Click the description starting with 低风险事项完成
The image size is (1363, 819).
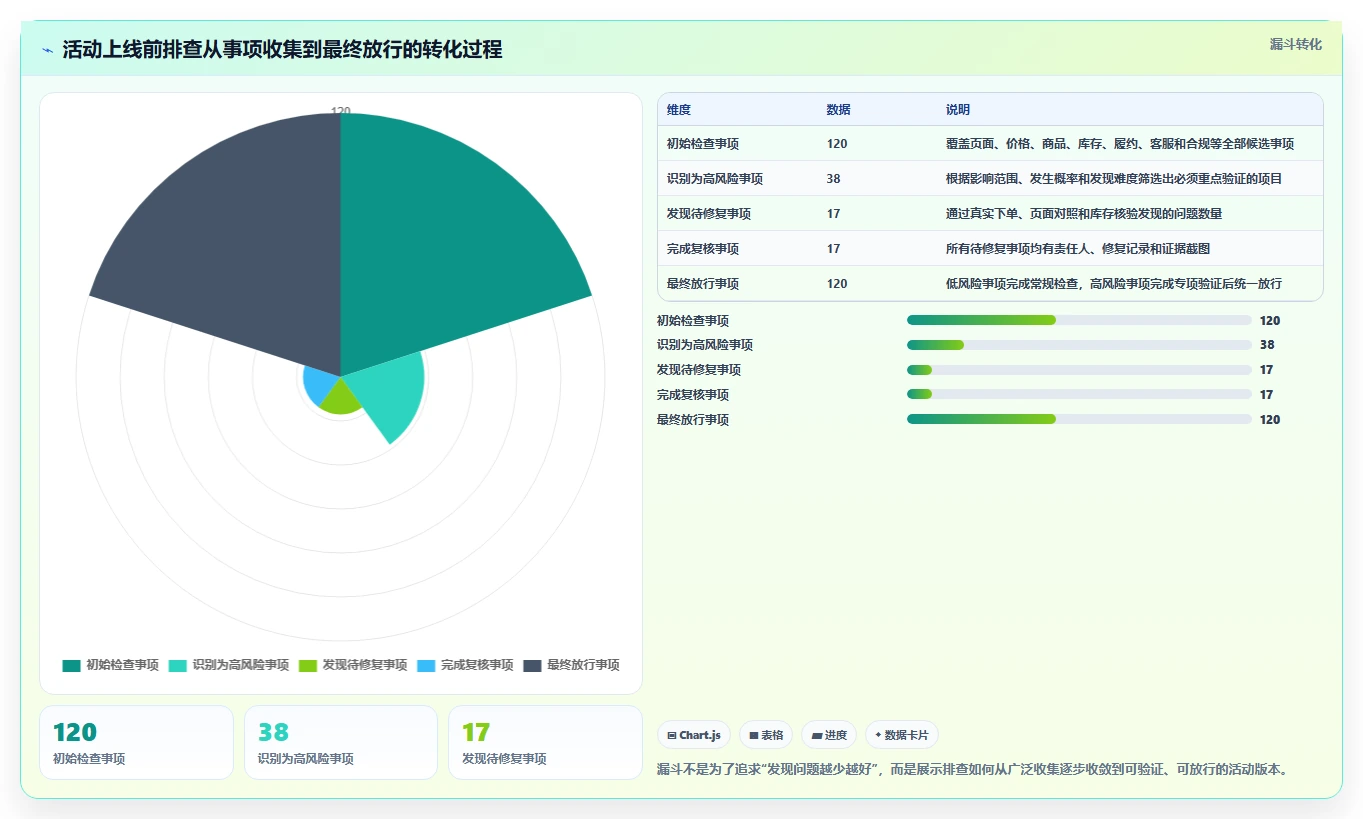tap(1114, 284)
